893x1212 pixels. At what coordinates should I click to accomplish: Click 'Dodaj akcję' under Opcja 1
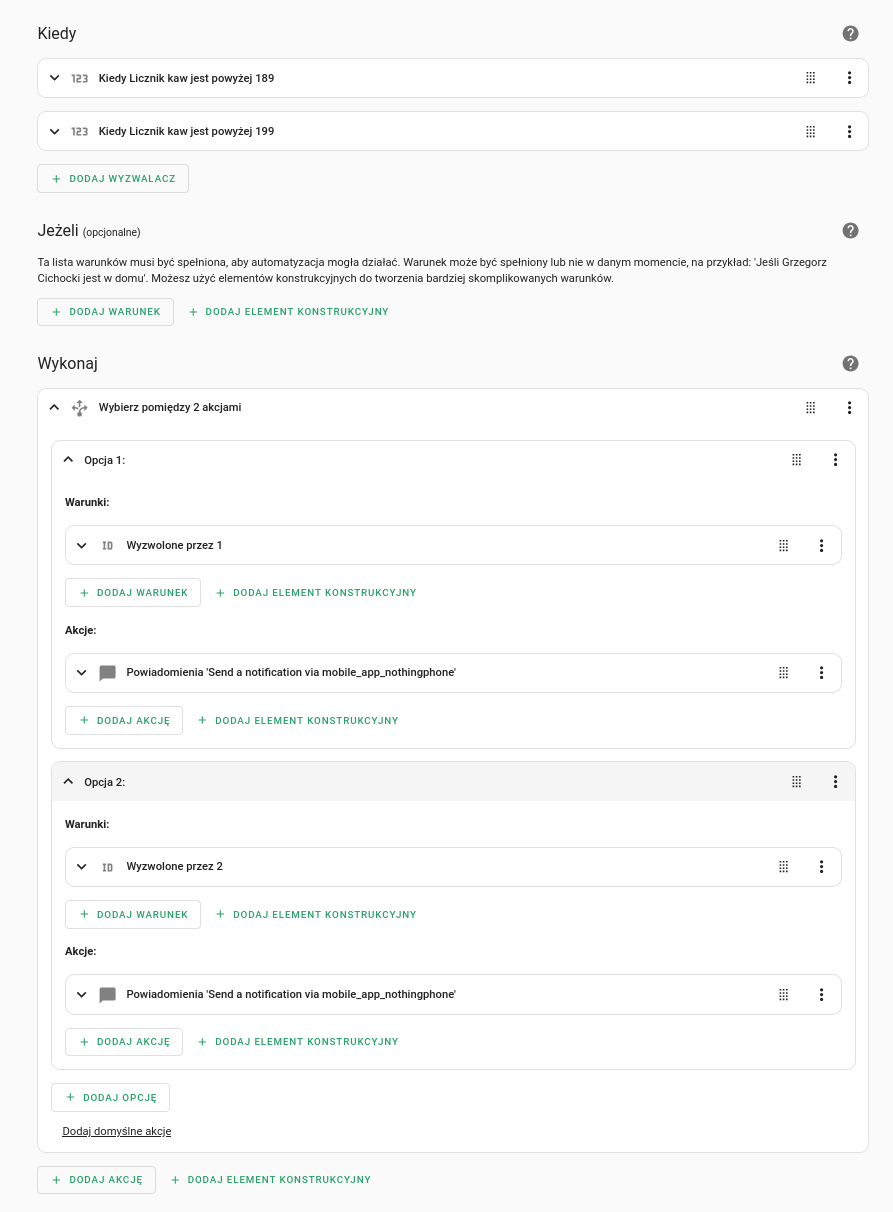click(x=124, y=721)
